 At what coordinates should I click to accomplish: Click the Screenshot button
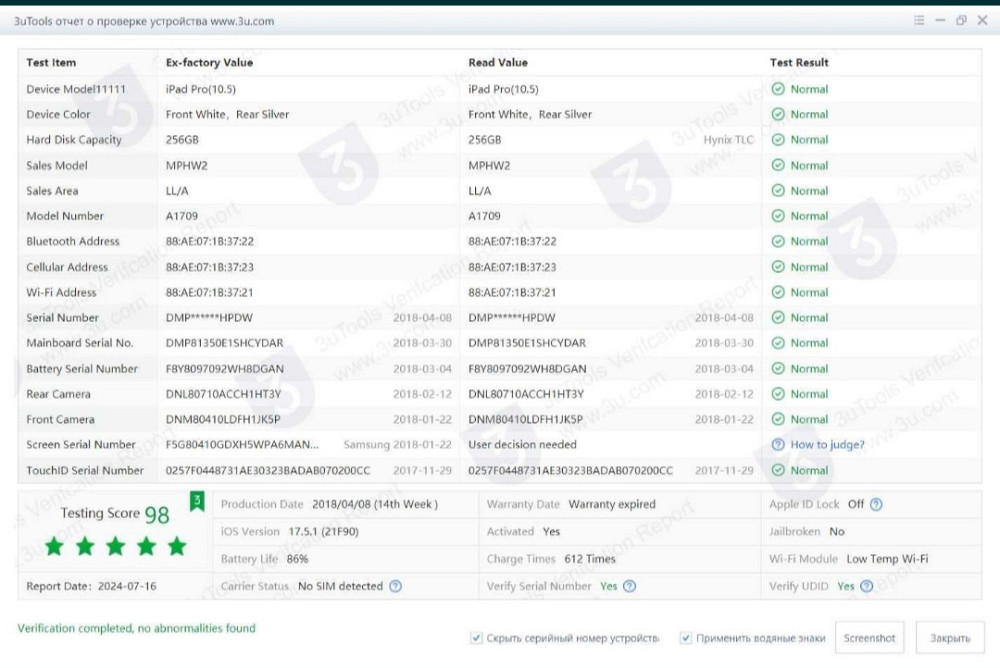pyautogui.click(x=869, y=637)
